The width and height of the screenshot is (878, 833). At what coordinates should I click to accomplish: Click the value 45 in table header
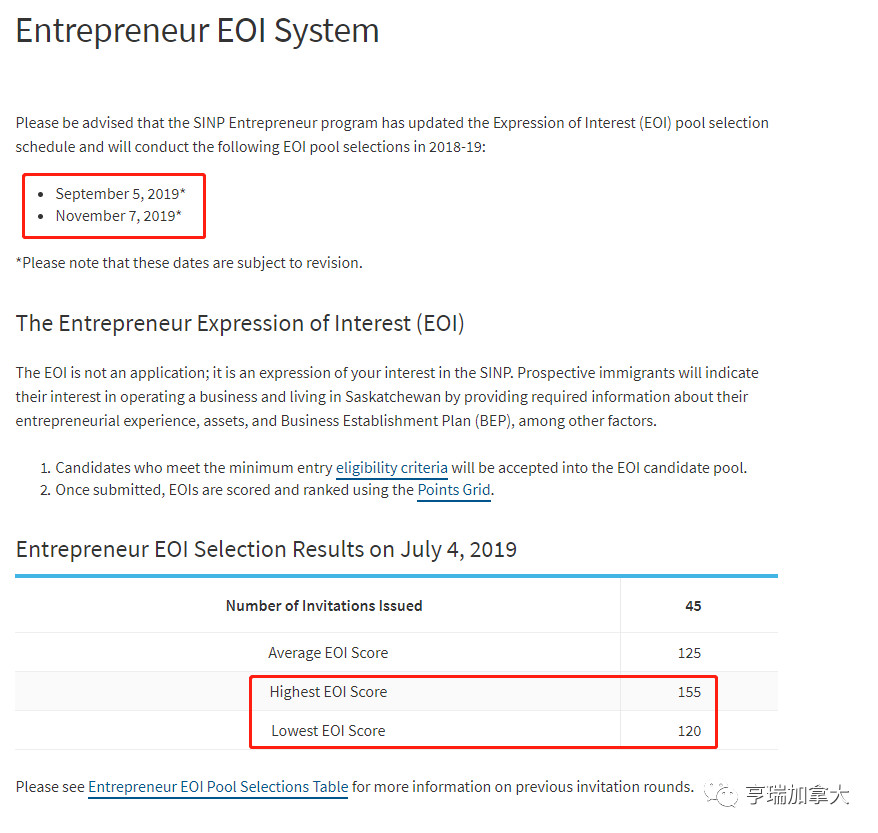(693, 606)
